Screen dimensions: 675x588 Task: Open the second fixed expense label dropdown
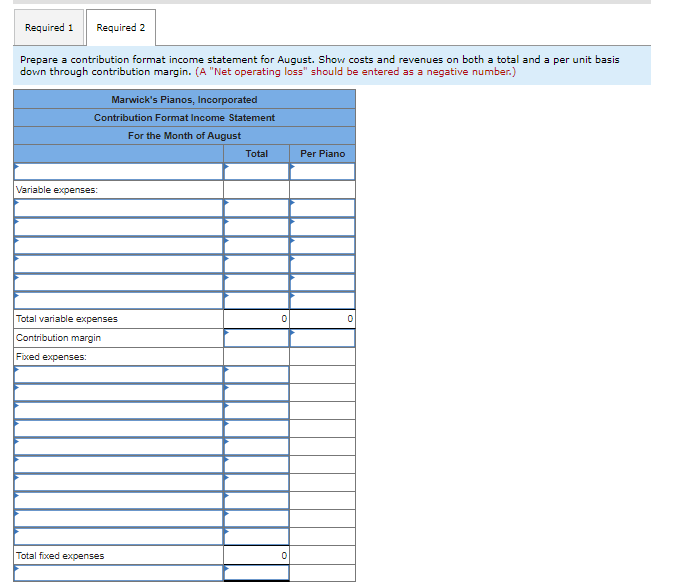[x=118, y=393]
